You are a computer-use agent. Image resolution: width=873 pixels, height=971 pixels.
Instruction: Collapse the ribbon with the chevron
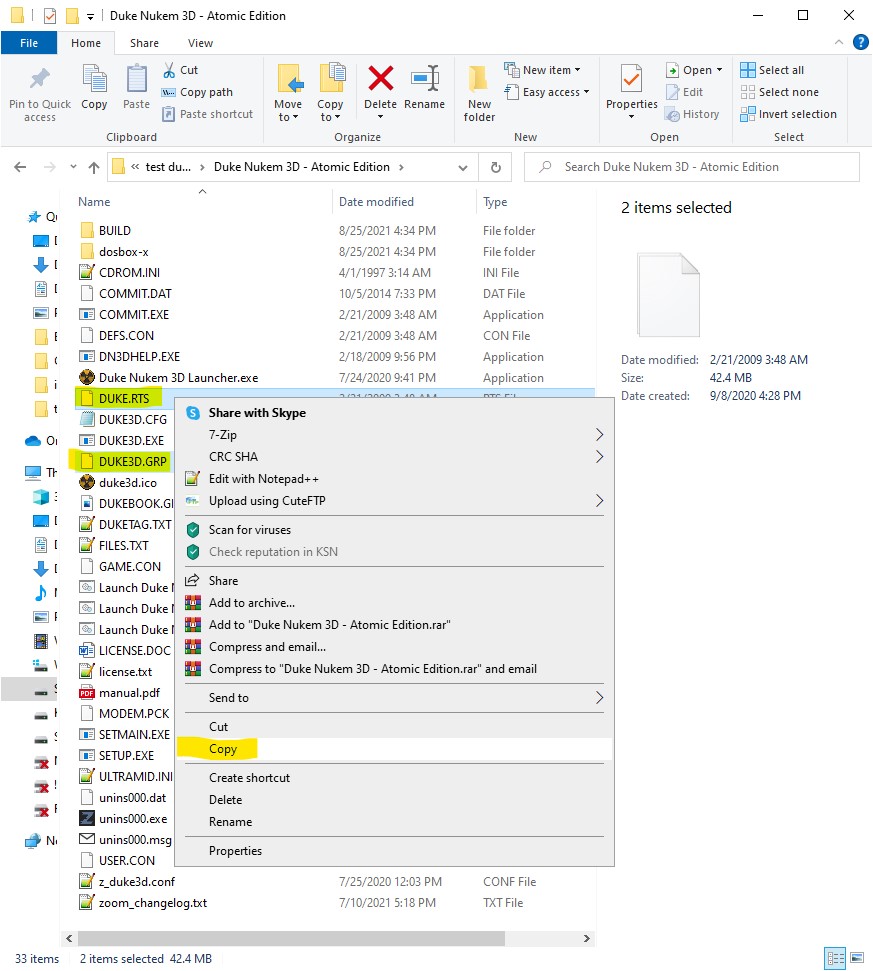coord(839,42)
